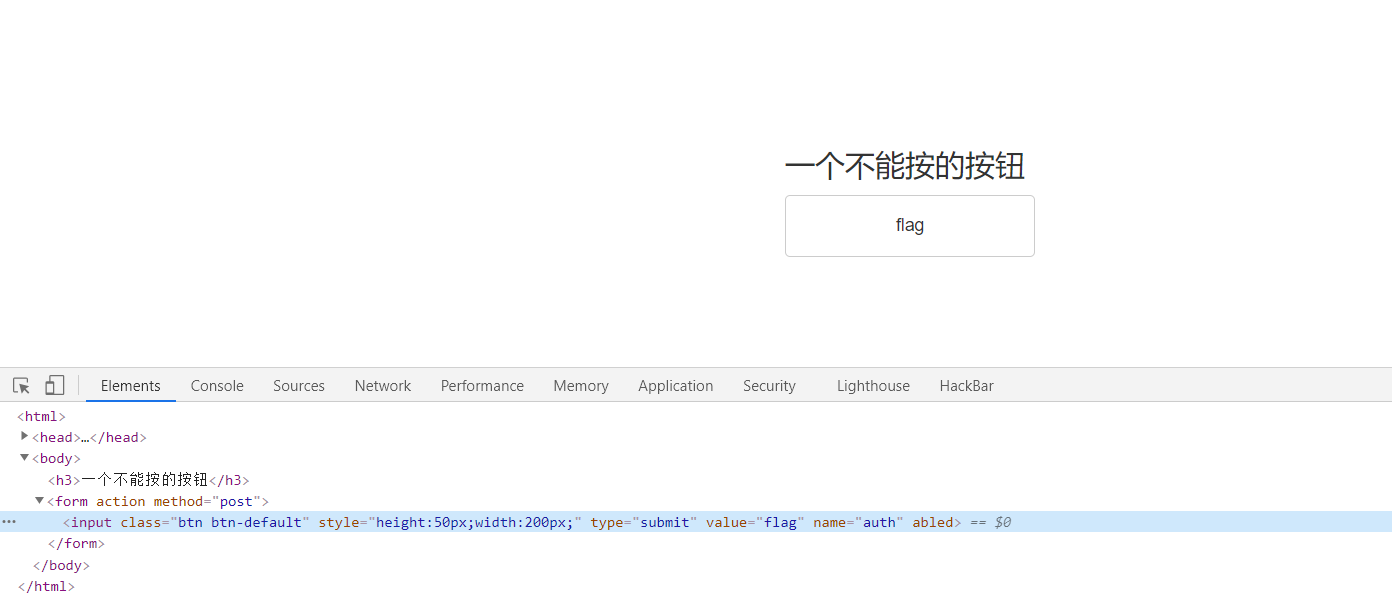The image size is (1392, 607).
Task: Click the "btn btn-default" class value
Action: pyautogui.click(x=240, y=522)
